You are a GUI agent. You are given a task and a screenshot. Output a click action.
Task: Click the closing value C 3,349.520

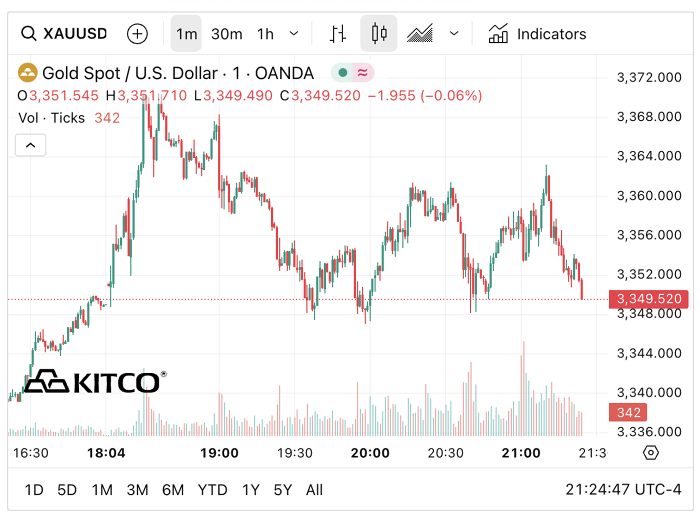point(320,96)
